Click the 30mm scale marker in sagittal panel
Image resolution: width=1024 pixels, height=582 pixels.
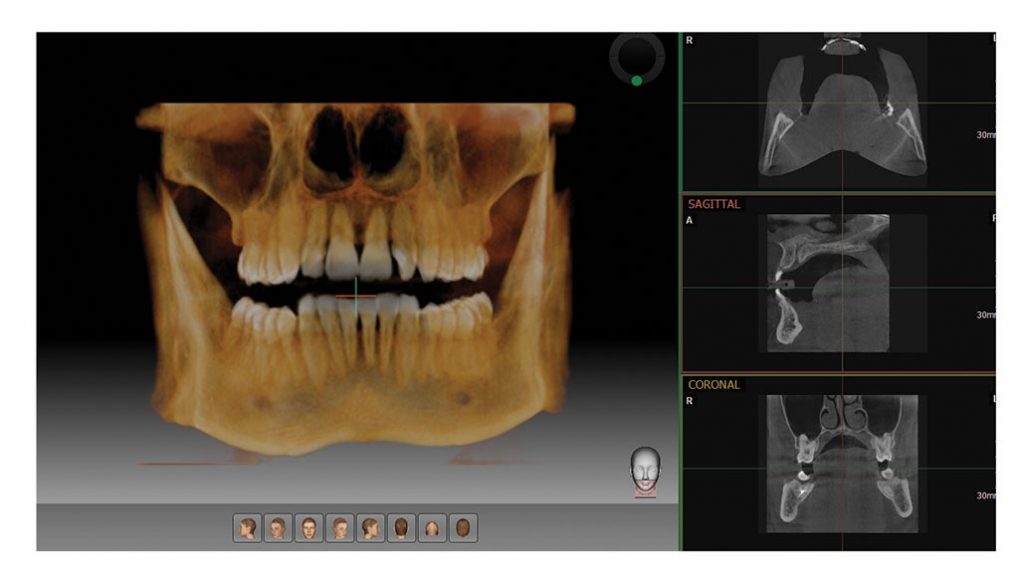985,314
